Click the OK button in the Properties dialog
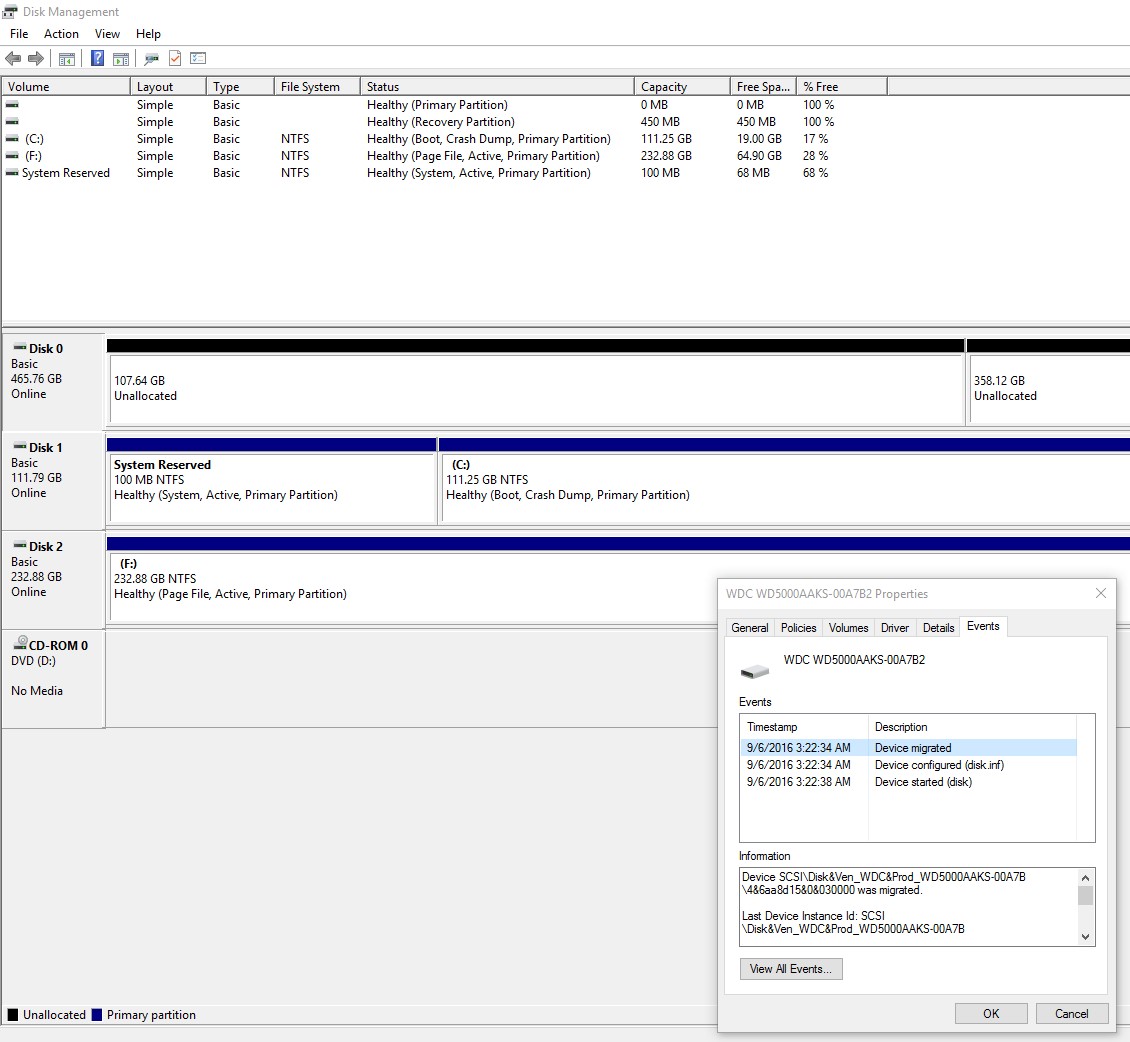1130x1042 pixels. [990, 1013]
